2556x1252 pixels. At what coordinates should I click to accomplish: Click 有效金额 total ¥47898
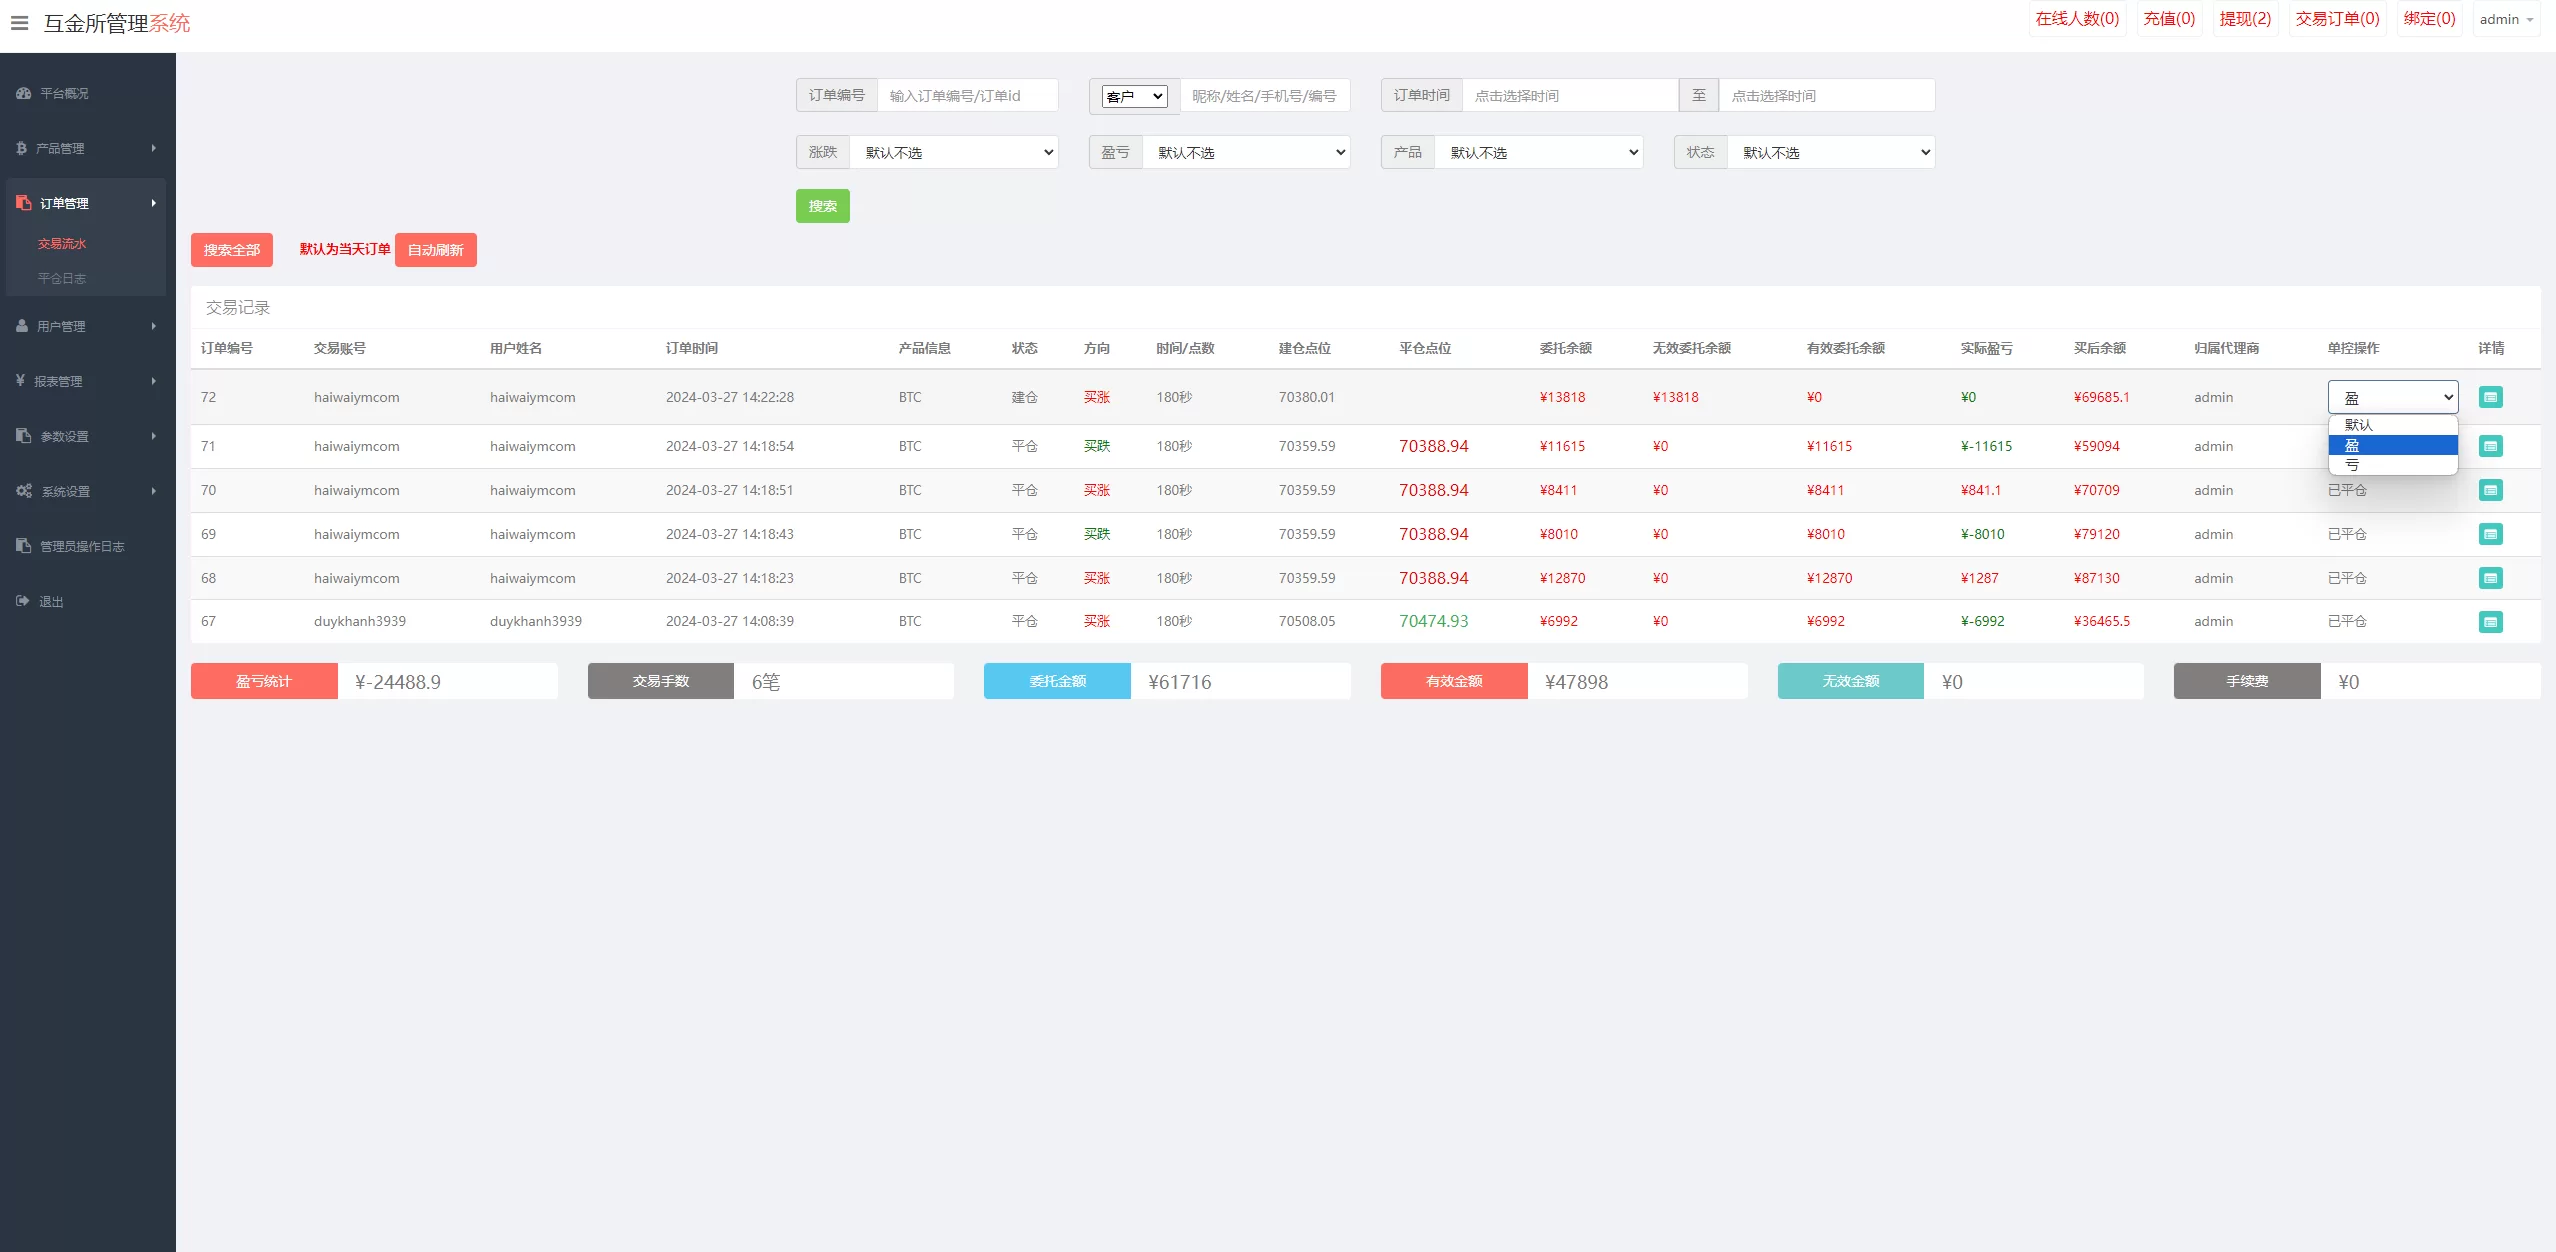tap(1577, 682)
